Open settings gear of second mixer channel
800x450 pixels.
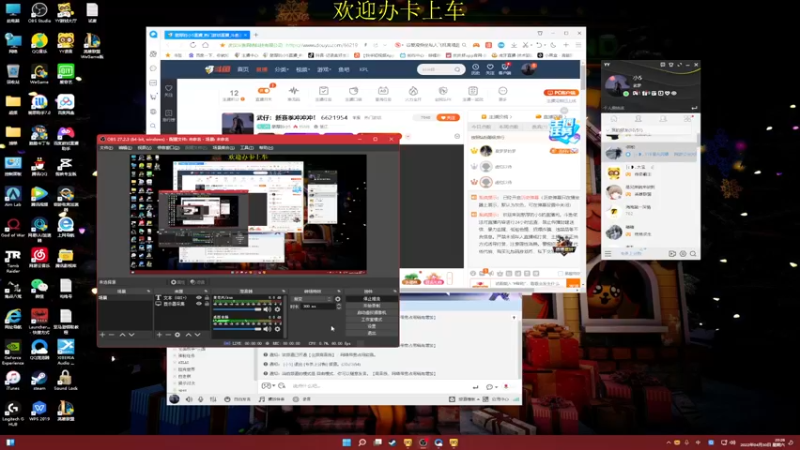278,329
